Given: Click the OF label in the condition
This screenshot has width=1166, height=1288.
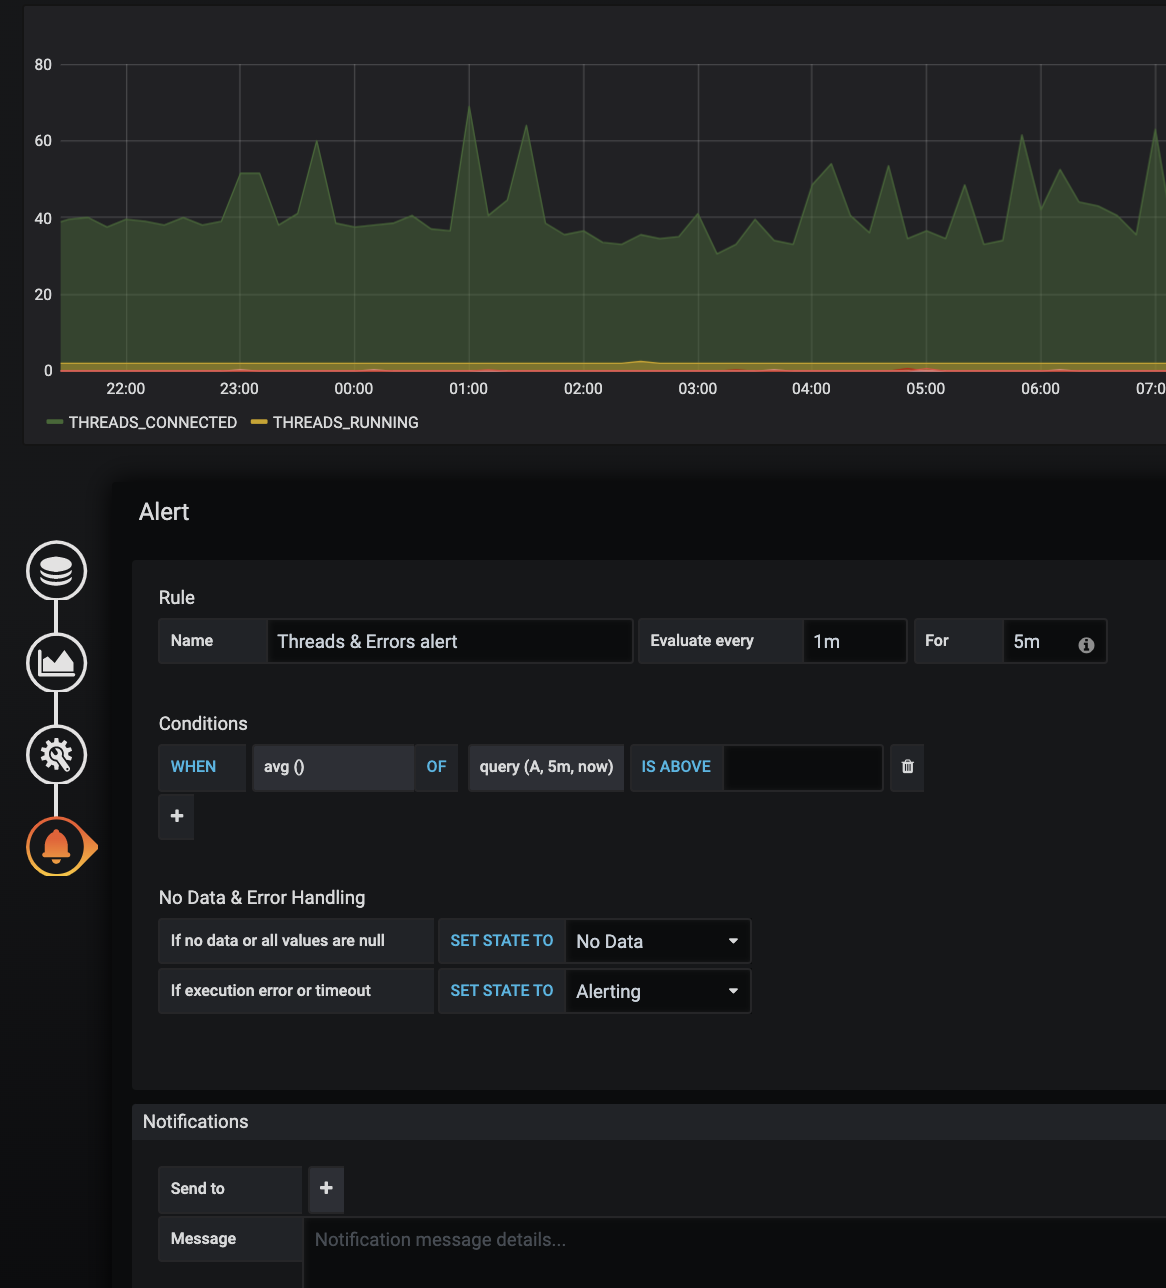Looking at the screenshot, I should click(x=437, y=767).
